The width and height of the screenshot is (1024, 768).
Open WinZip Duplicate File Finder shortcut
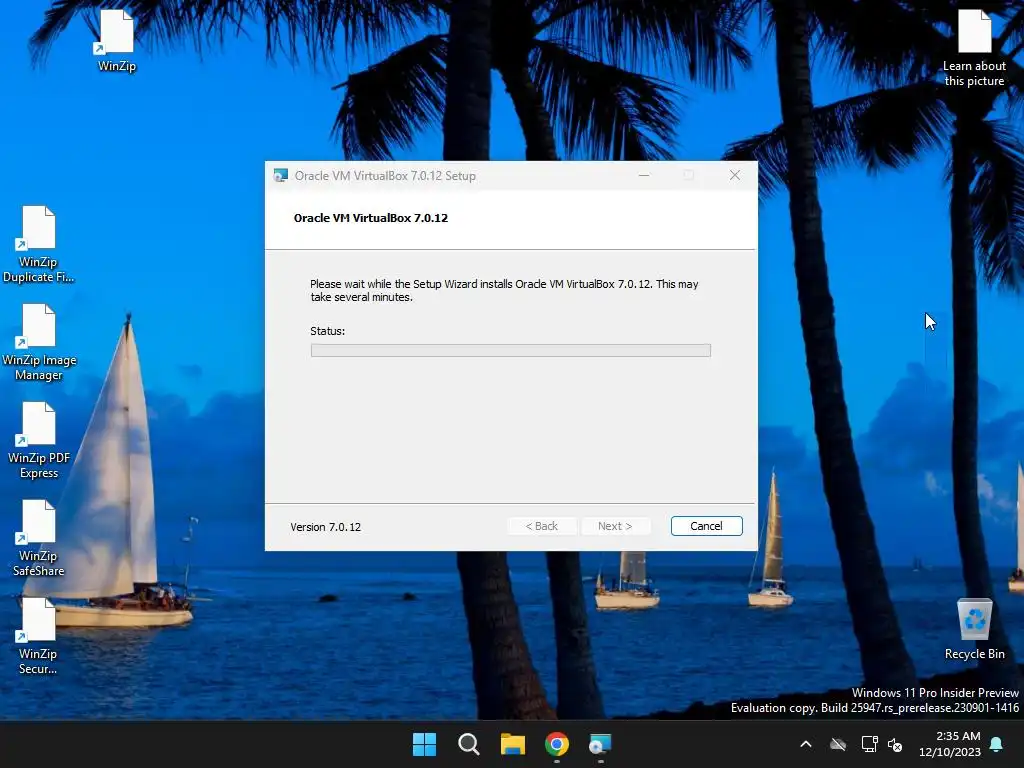tap(38, 244)
